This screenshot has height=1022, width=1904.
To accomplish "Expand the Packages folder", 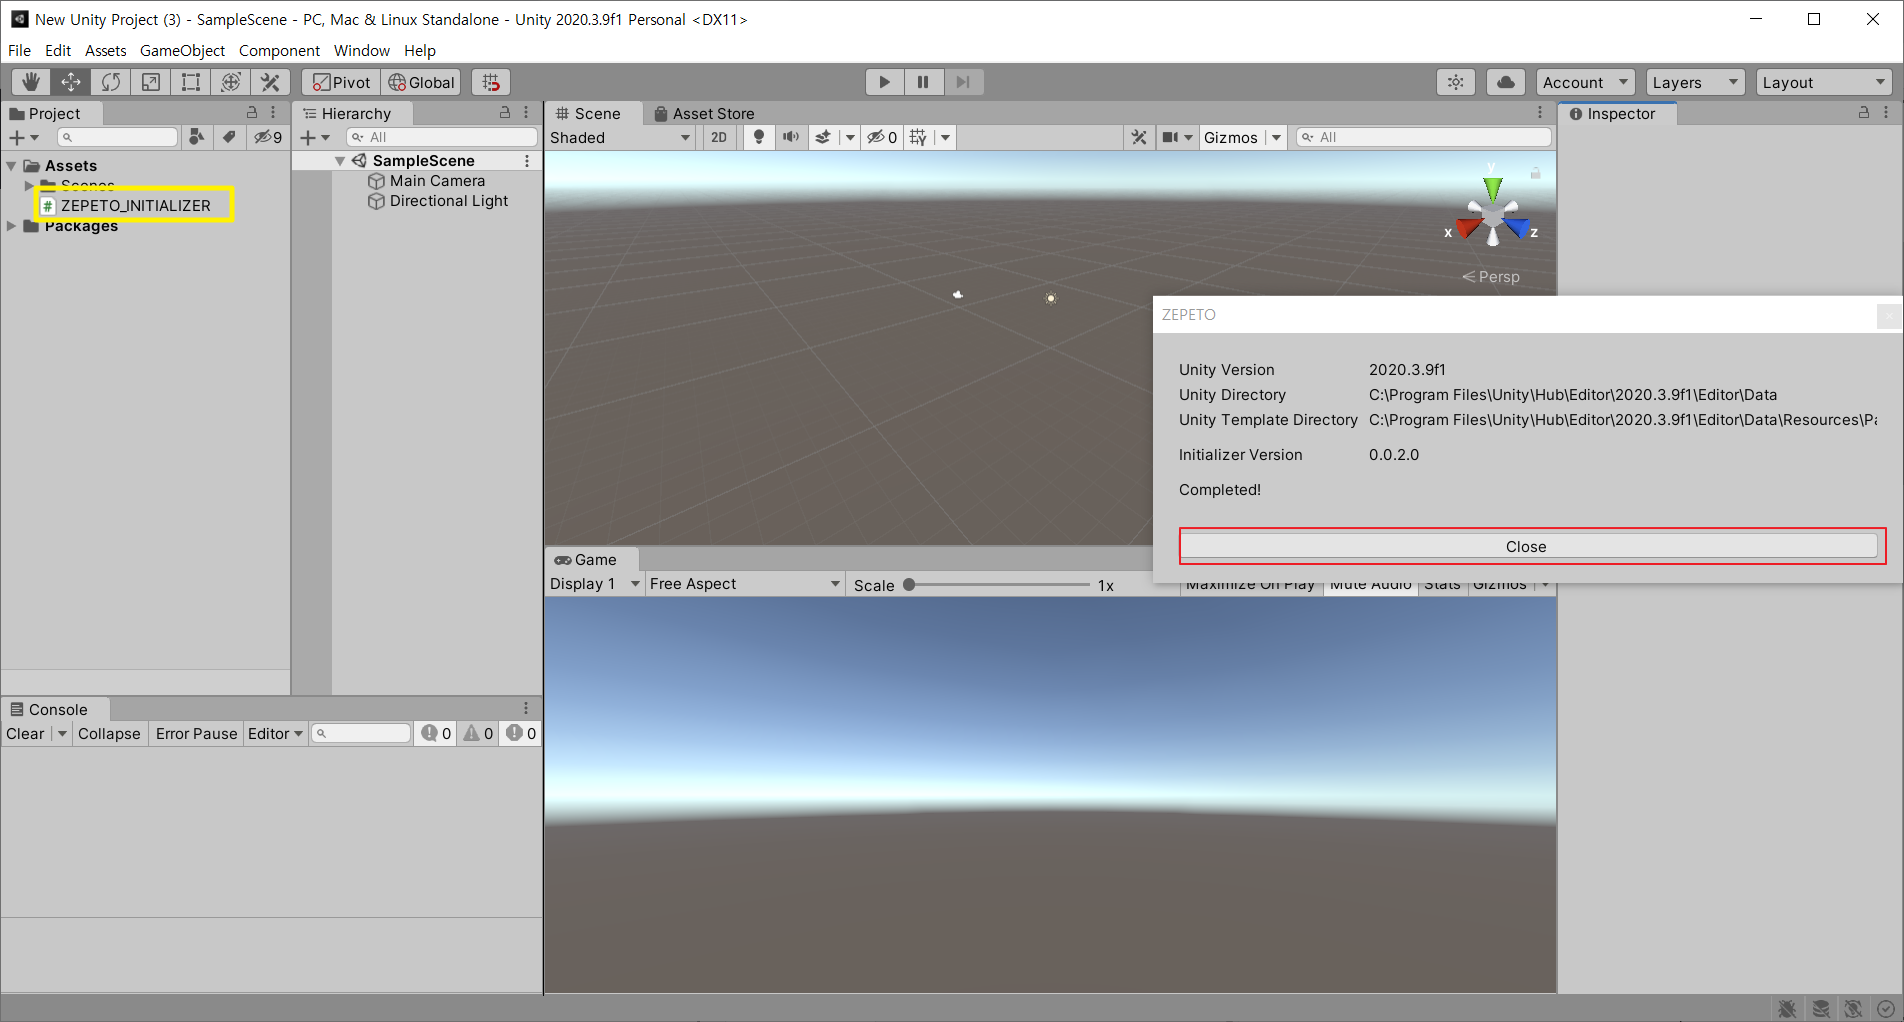I will click(11, 226).
